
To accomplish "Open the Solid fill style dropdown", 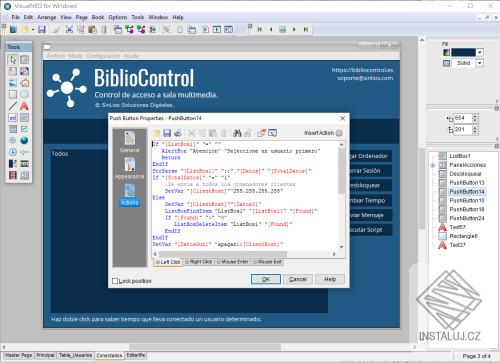I will 479,63.
